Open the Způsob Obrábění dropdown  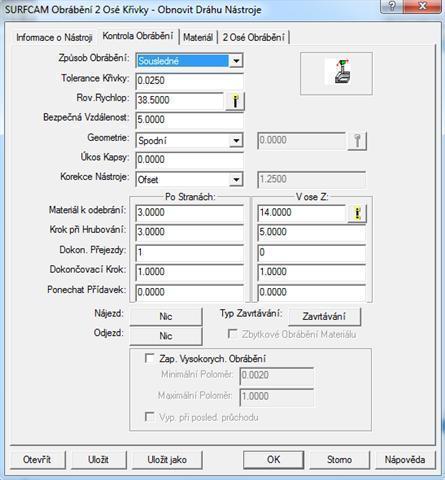coord(236,61)
